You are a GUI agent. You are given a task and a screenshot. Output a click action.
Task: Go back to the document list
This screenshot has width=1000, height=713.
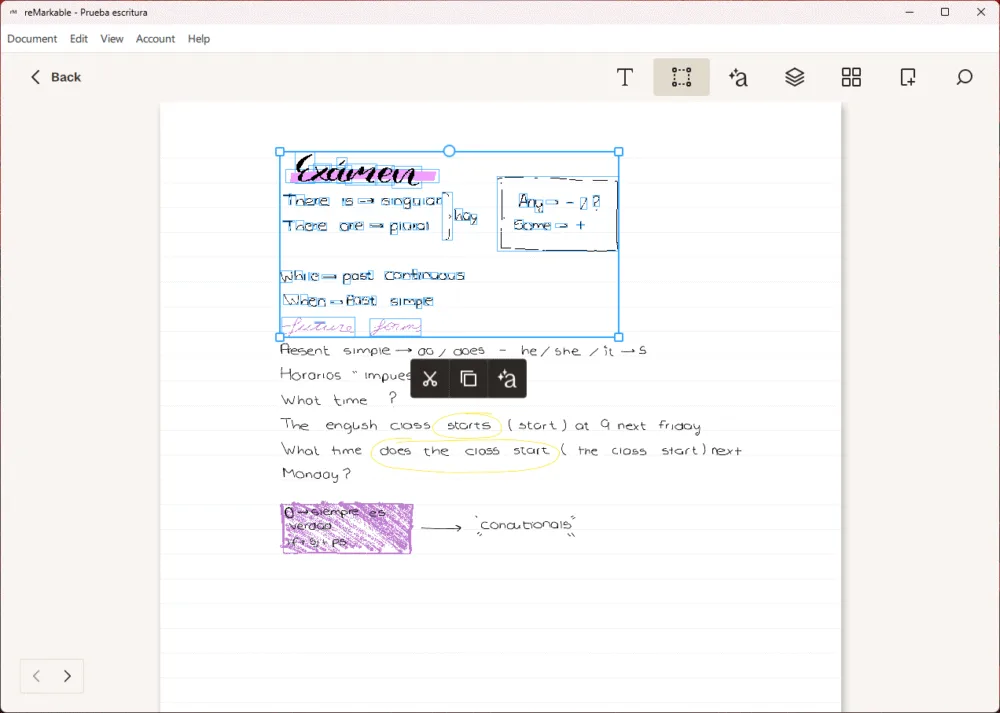coord(56,77)
